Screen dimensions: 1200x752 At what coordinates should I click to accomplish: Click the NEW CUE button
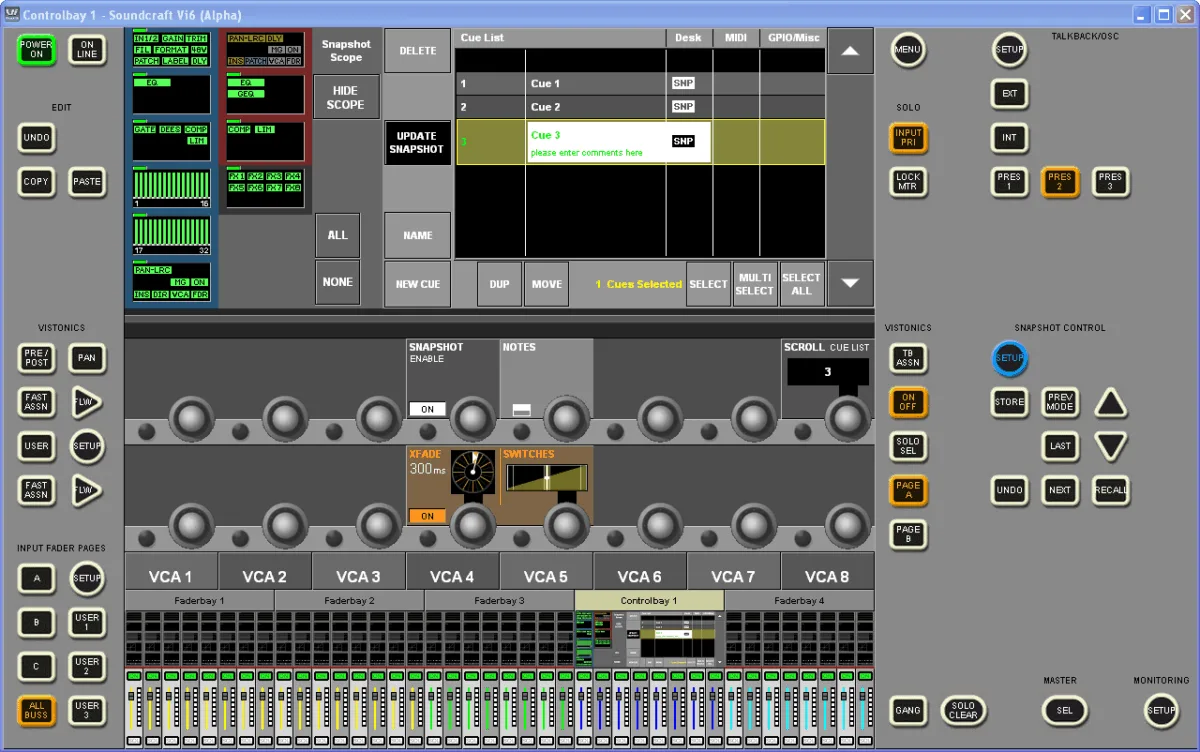click(x=417, y=284)
